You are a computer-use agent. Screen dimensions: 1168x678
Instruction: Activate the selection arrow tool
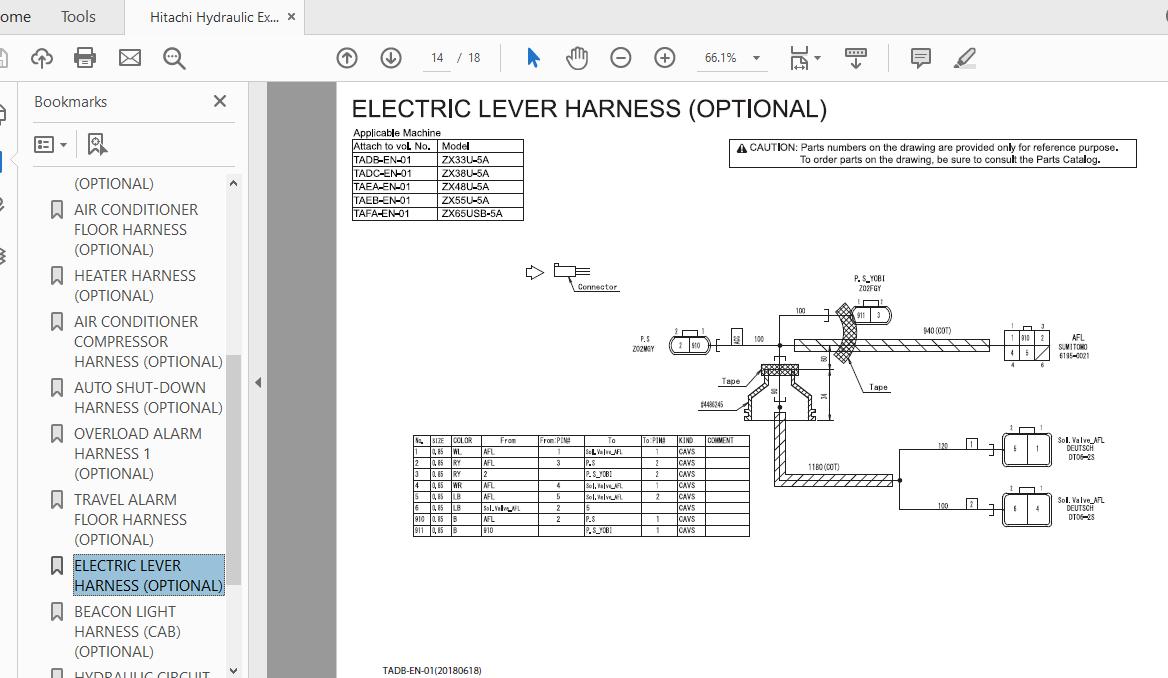click(533, 57)
